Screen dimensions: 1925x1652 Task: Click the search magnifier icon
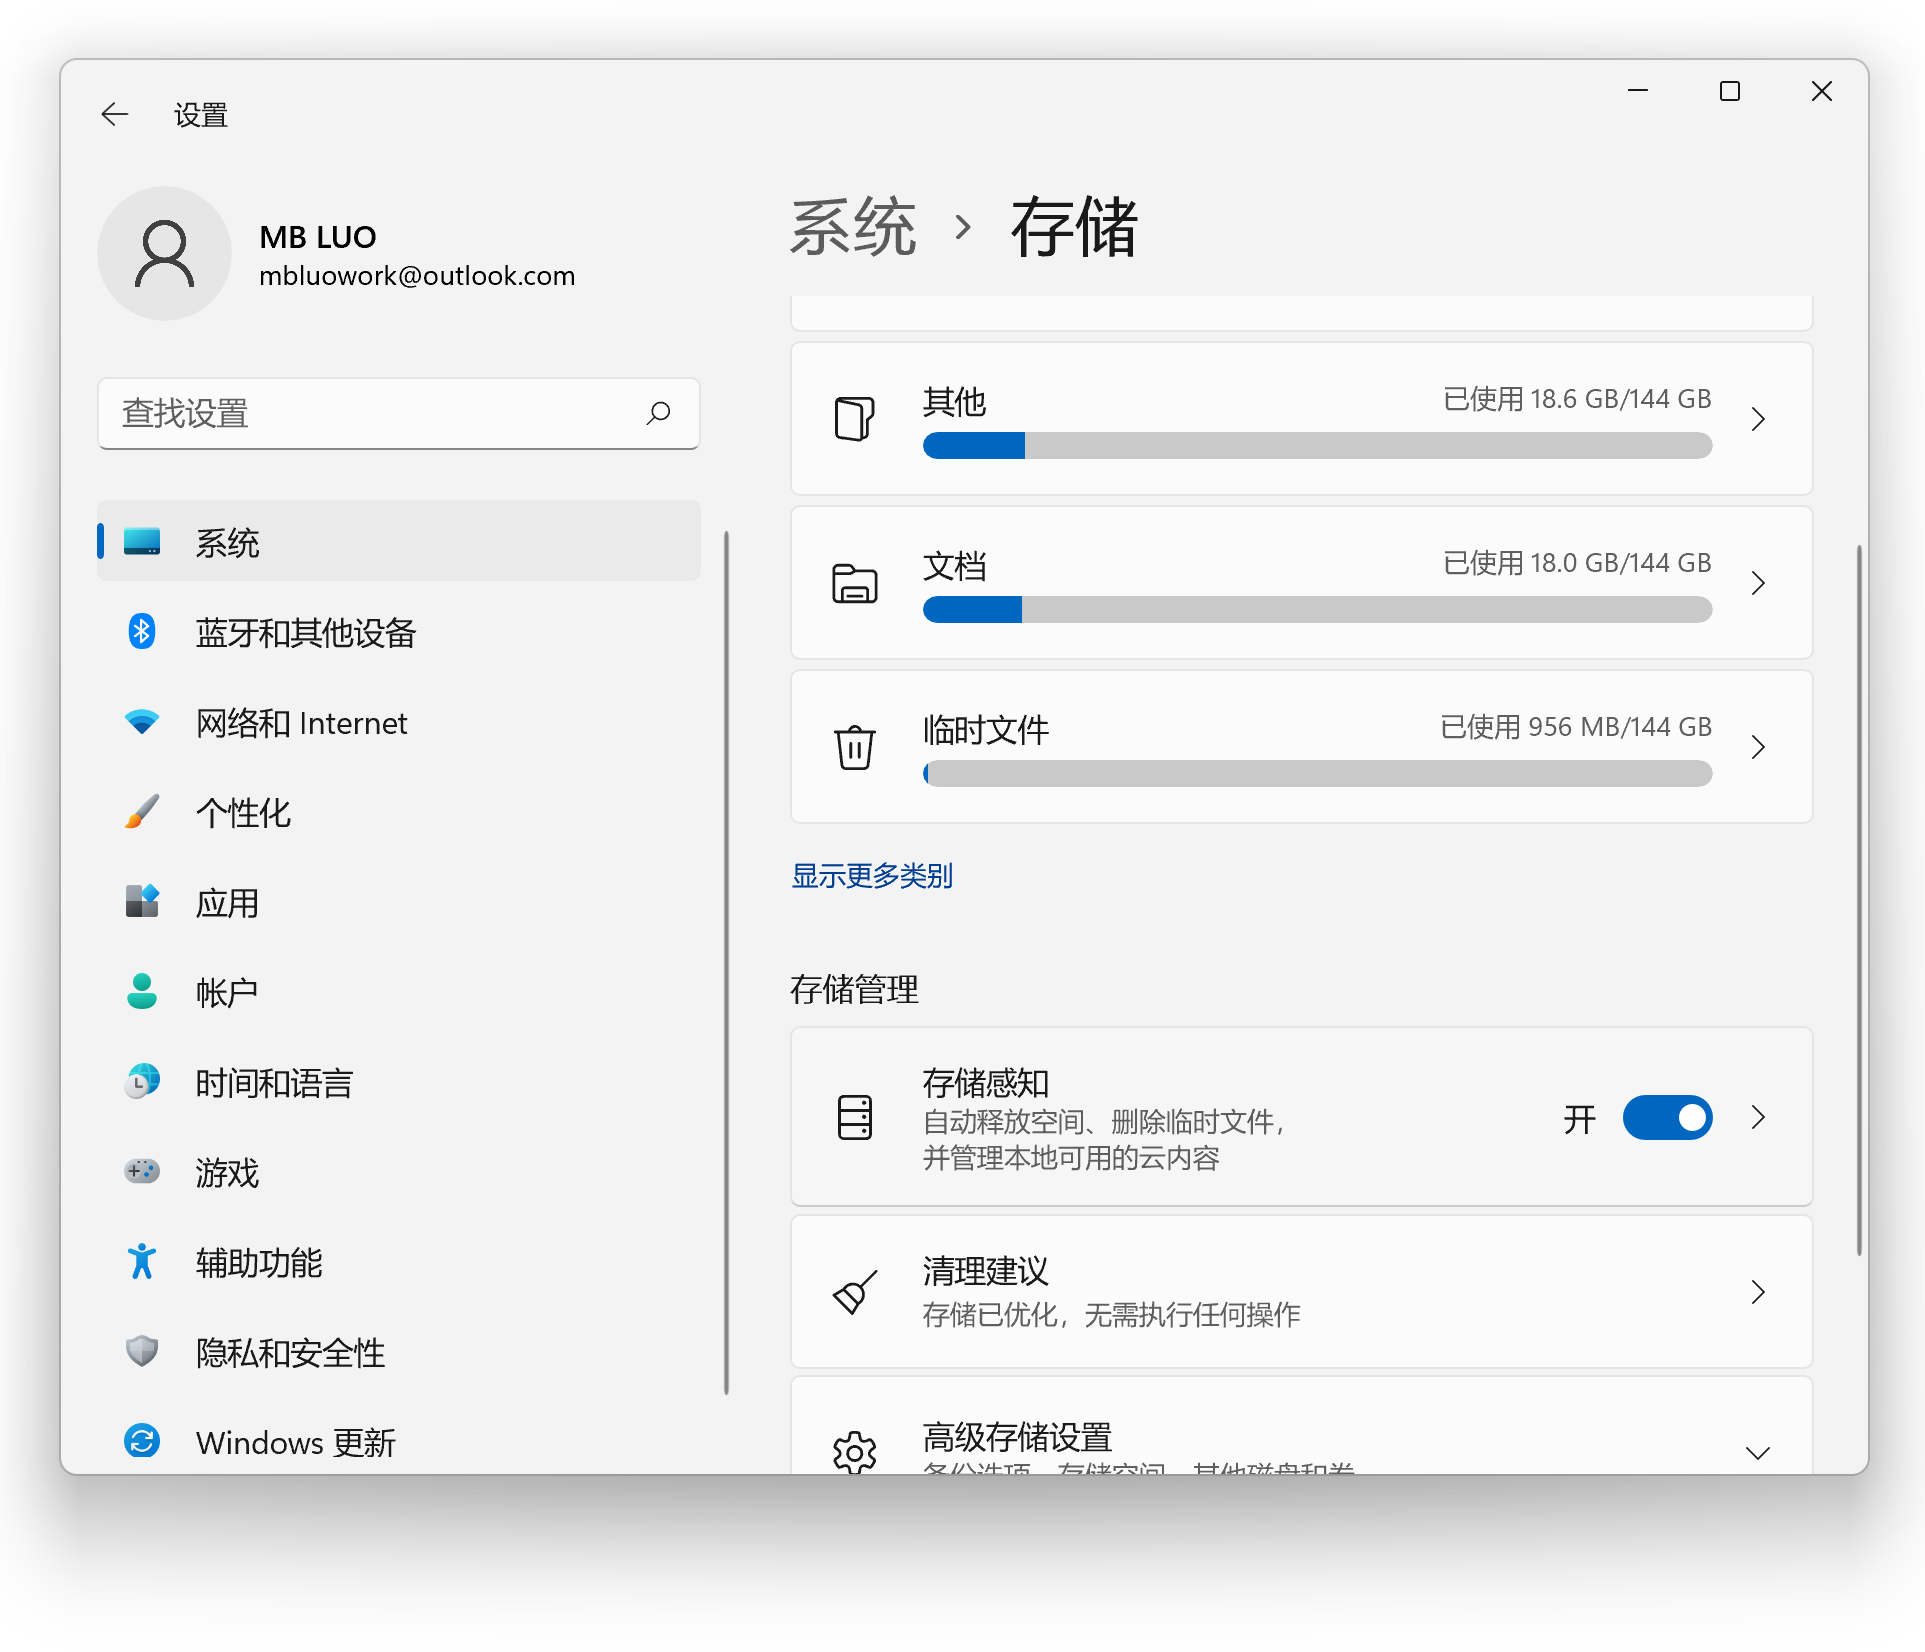658,413
